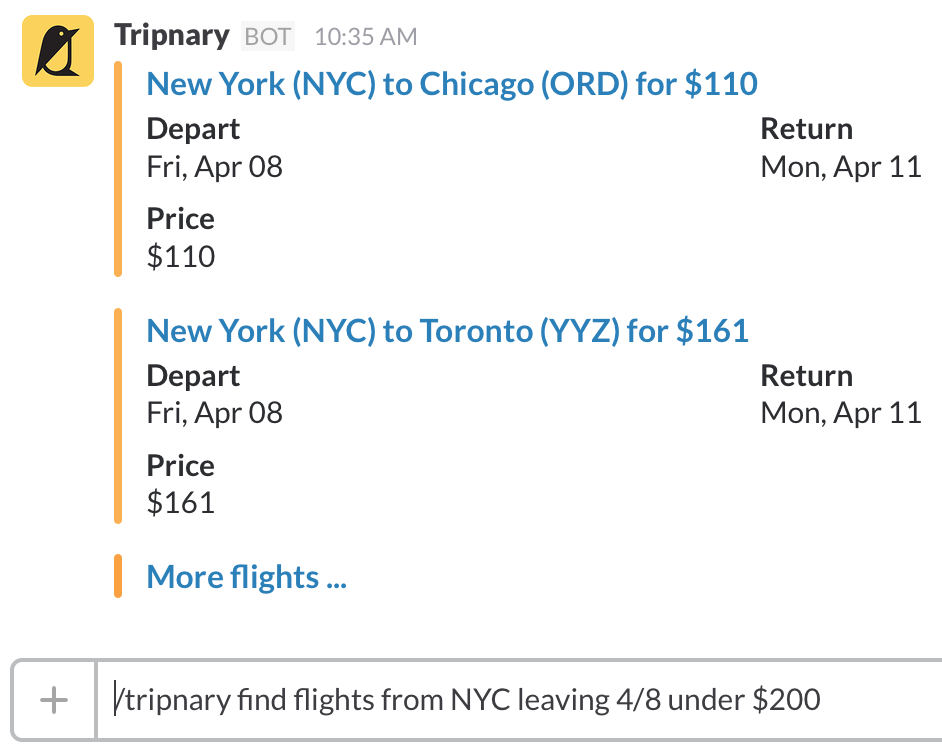
Task: Click Mon, Apr 11 in Toronto result
Action: [x=840, y=413]
